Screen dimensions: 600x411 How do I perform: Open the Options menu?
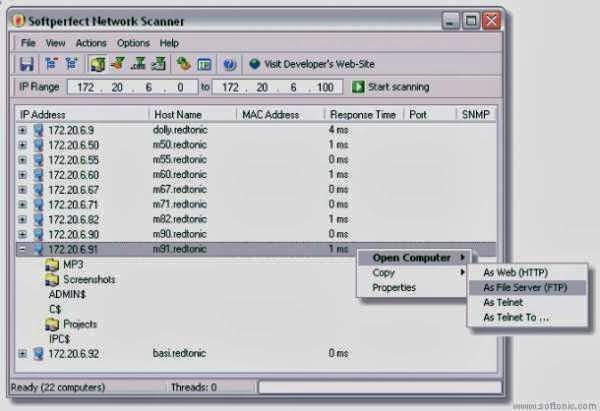tap(133, 43)
